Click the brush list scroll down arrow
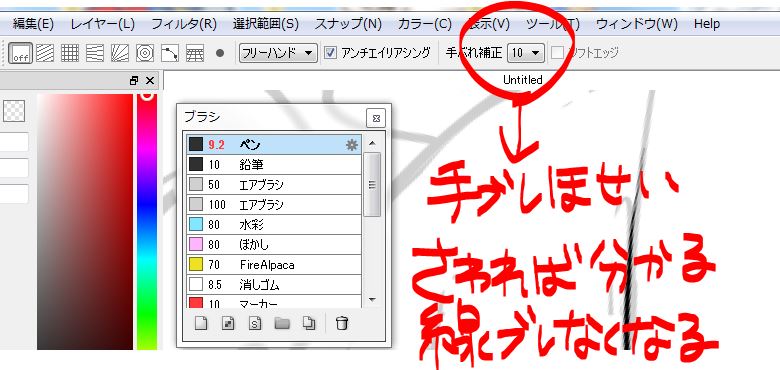Viewport: 780px width, 370px height. pyautogui.click(x=372, y=300)
